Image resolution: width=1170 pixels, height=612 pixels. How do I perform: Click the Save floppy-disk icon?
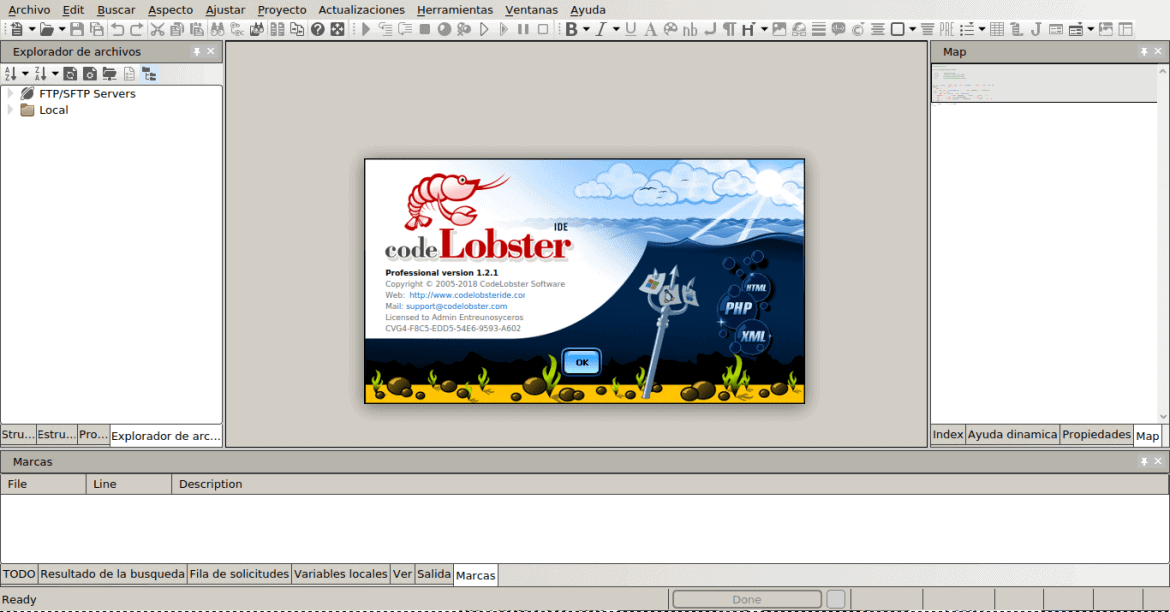point(77,29)
